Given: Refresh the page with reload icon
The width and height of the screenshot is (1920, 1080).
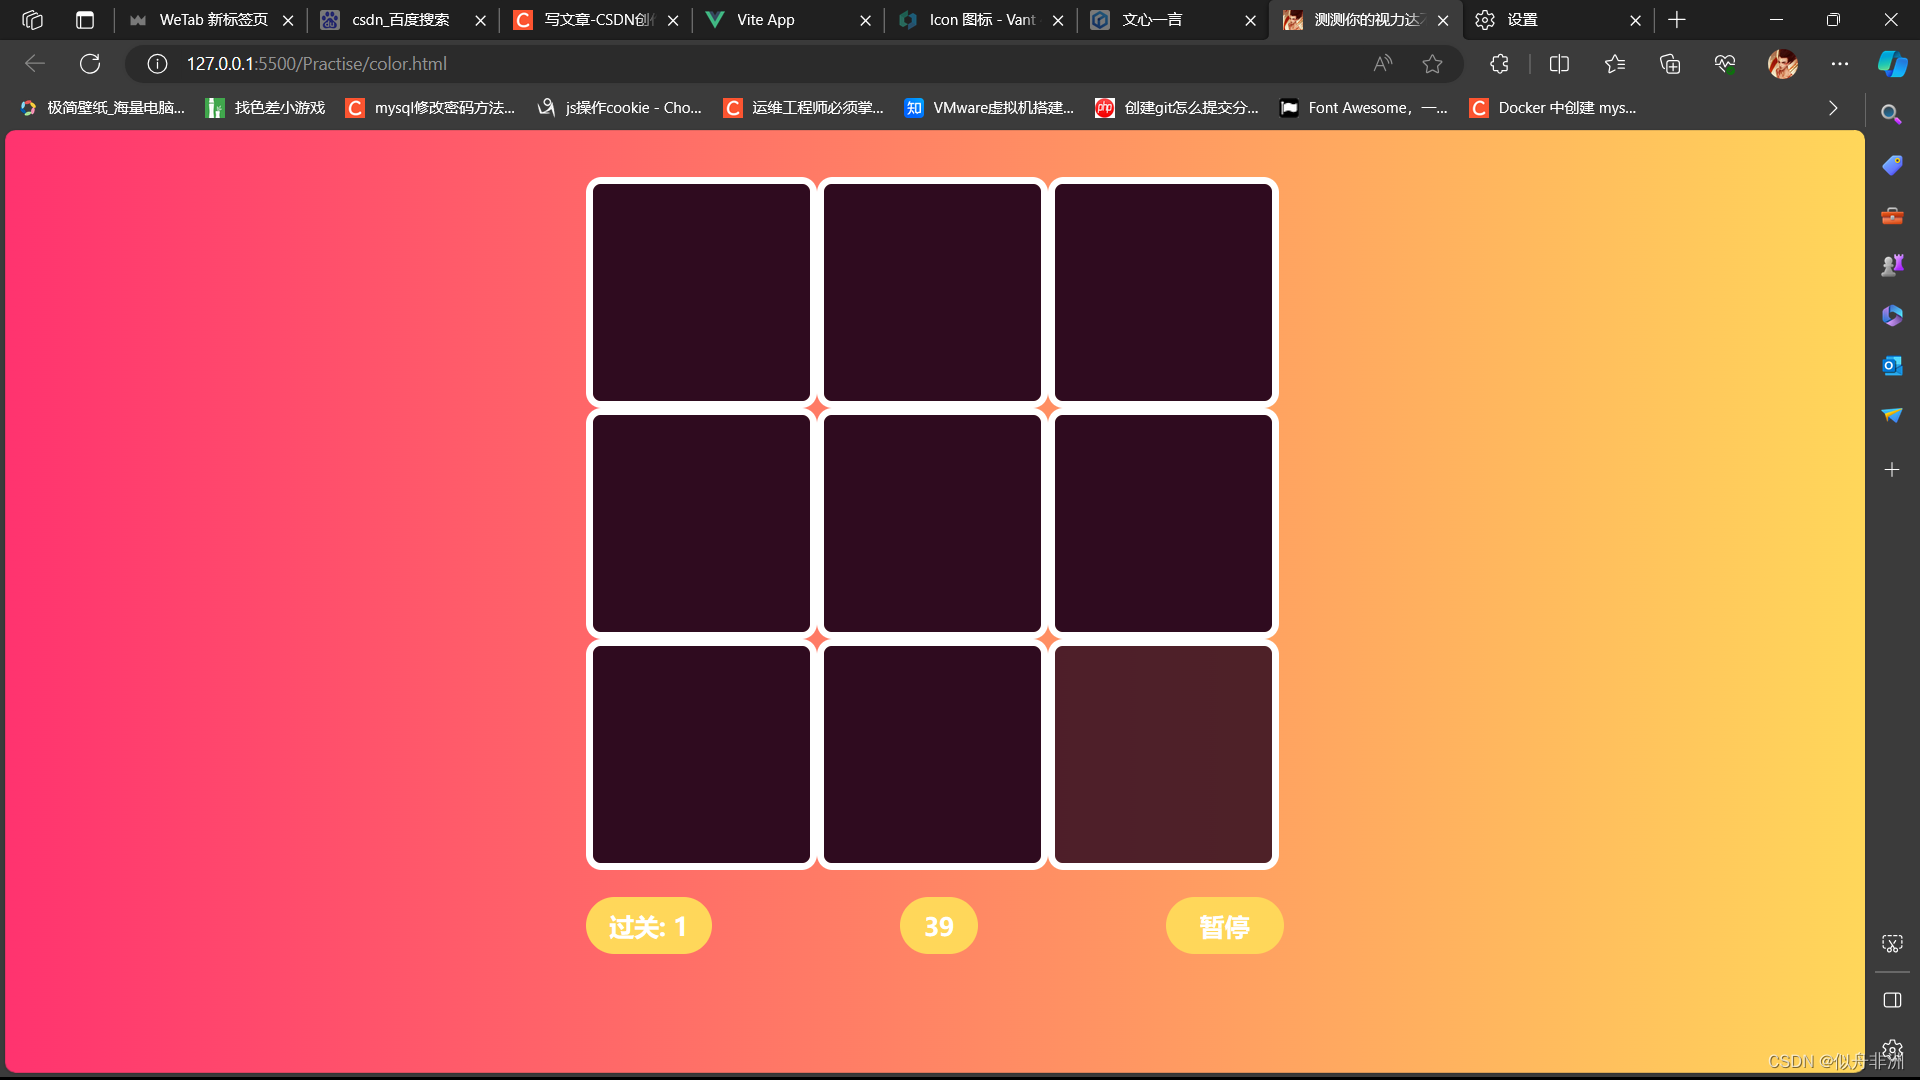Looking at the screenshot, I should [x=90, y=64].
